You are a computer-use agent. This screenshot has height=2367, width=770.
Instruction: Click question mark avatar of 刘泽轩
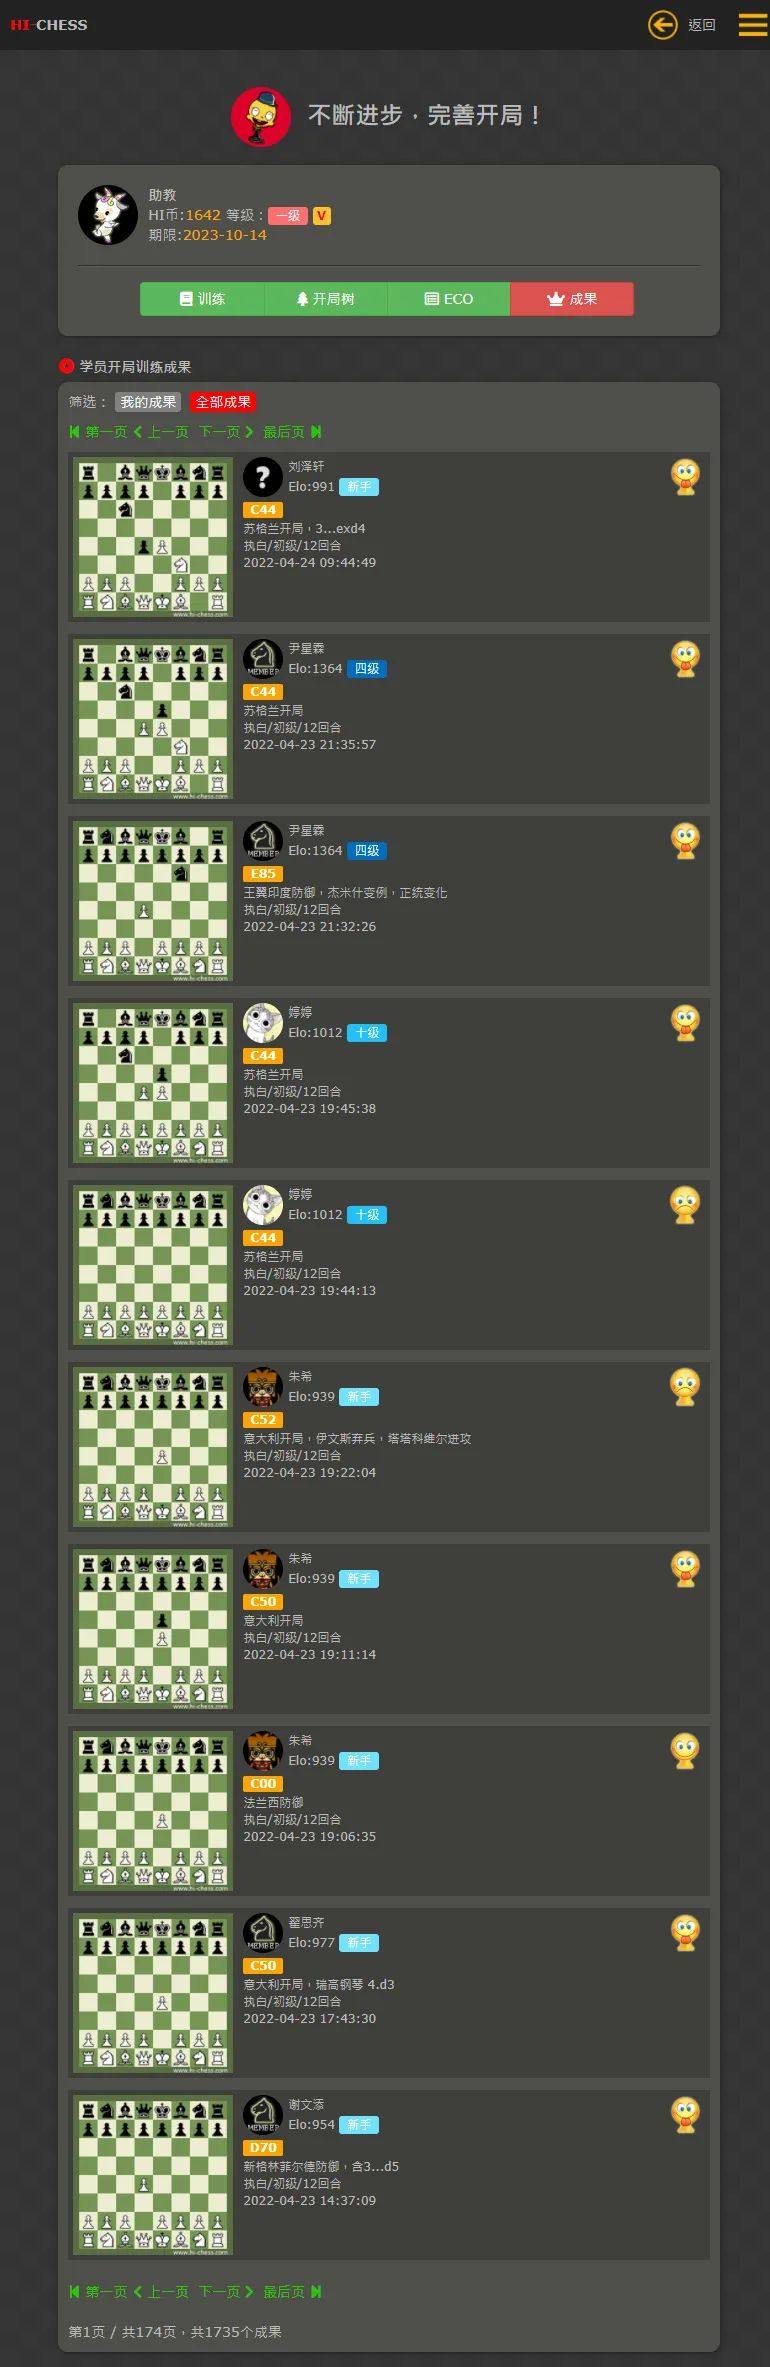click(263, 477)
